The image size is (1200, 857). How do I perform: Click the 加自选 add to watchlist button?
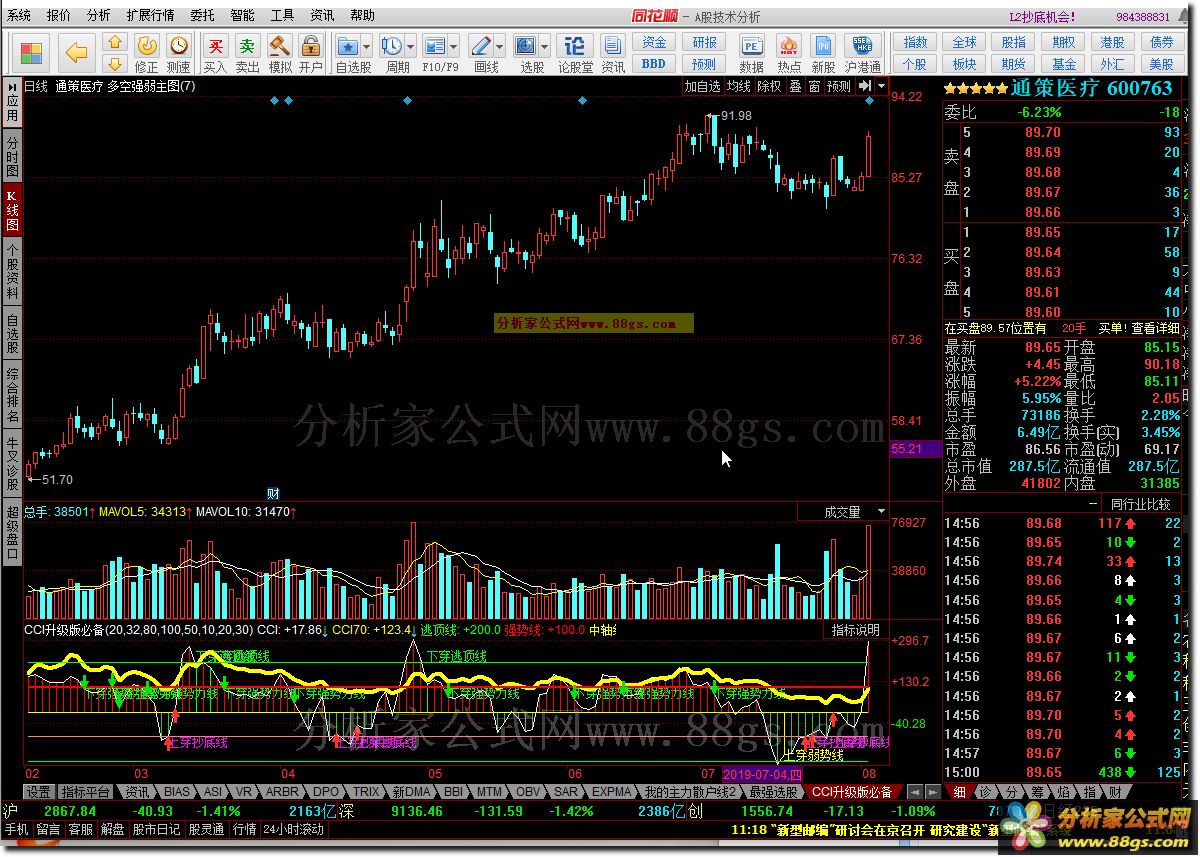click(702, 87)
